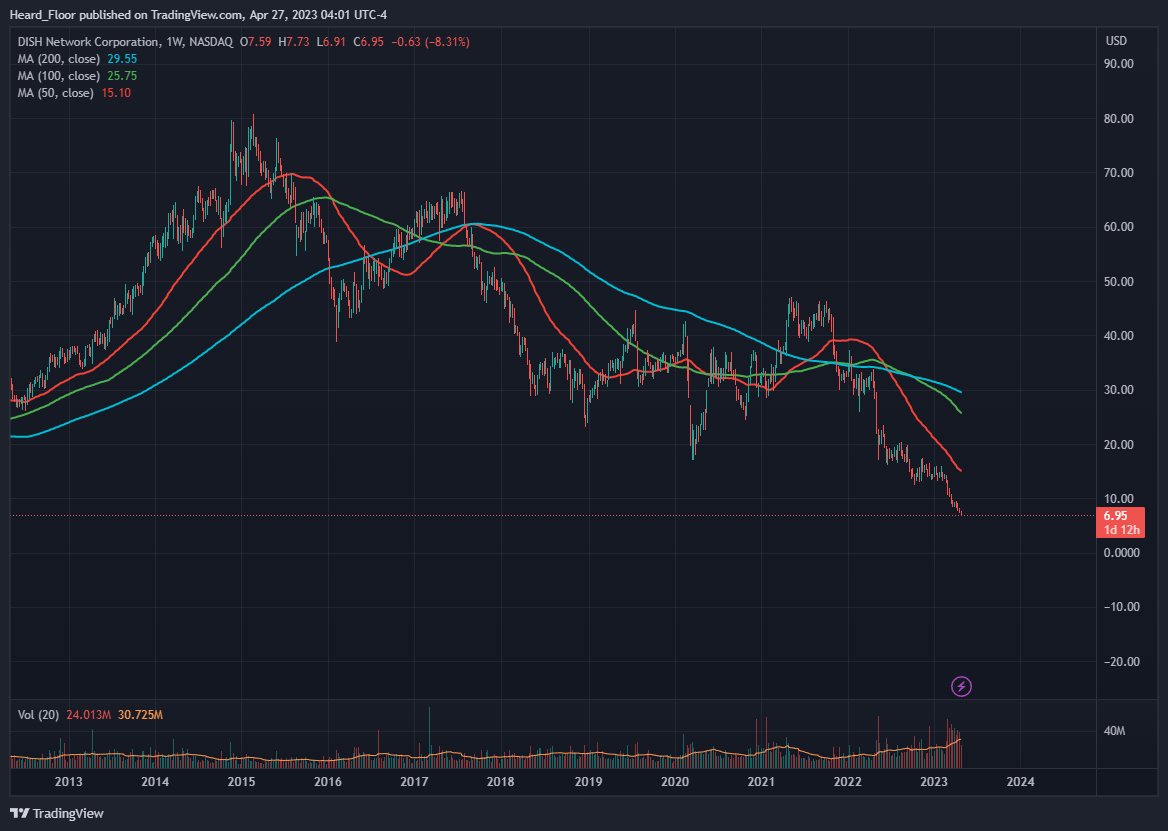The width and height of the screenshot is (1168, 831).
Task: Click the 40.00 price axis label
Action: pos(1119,336)
